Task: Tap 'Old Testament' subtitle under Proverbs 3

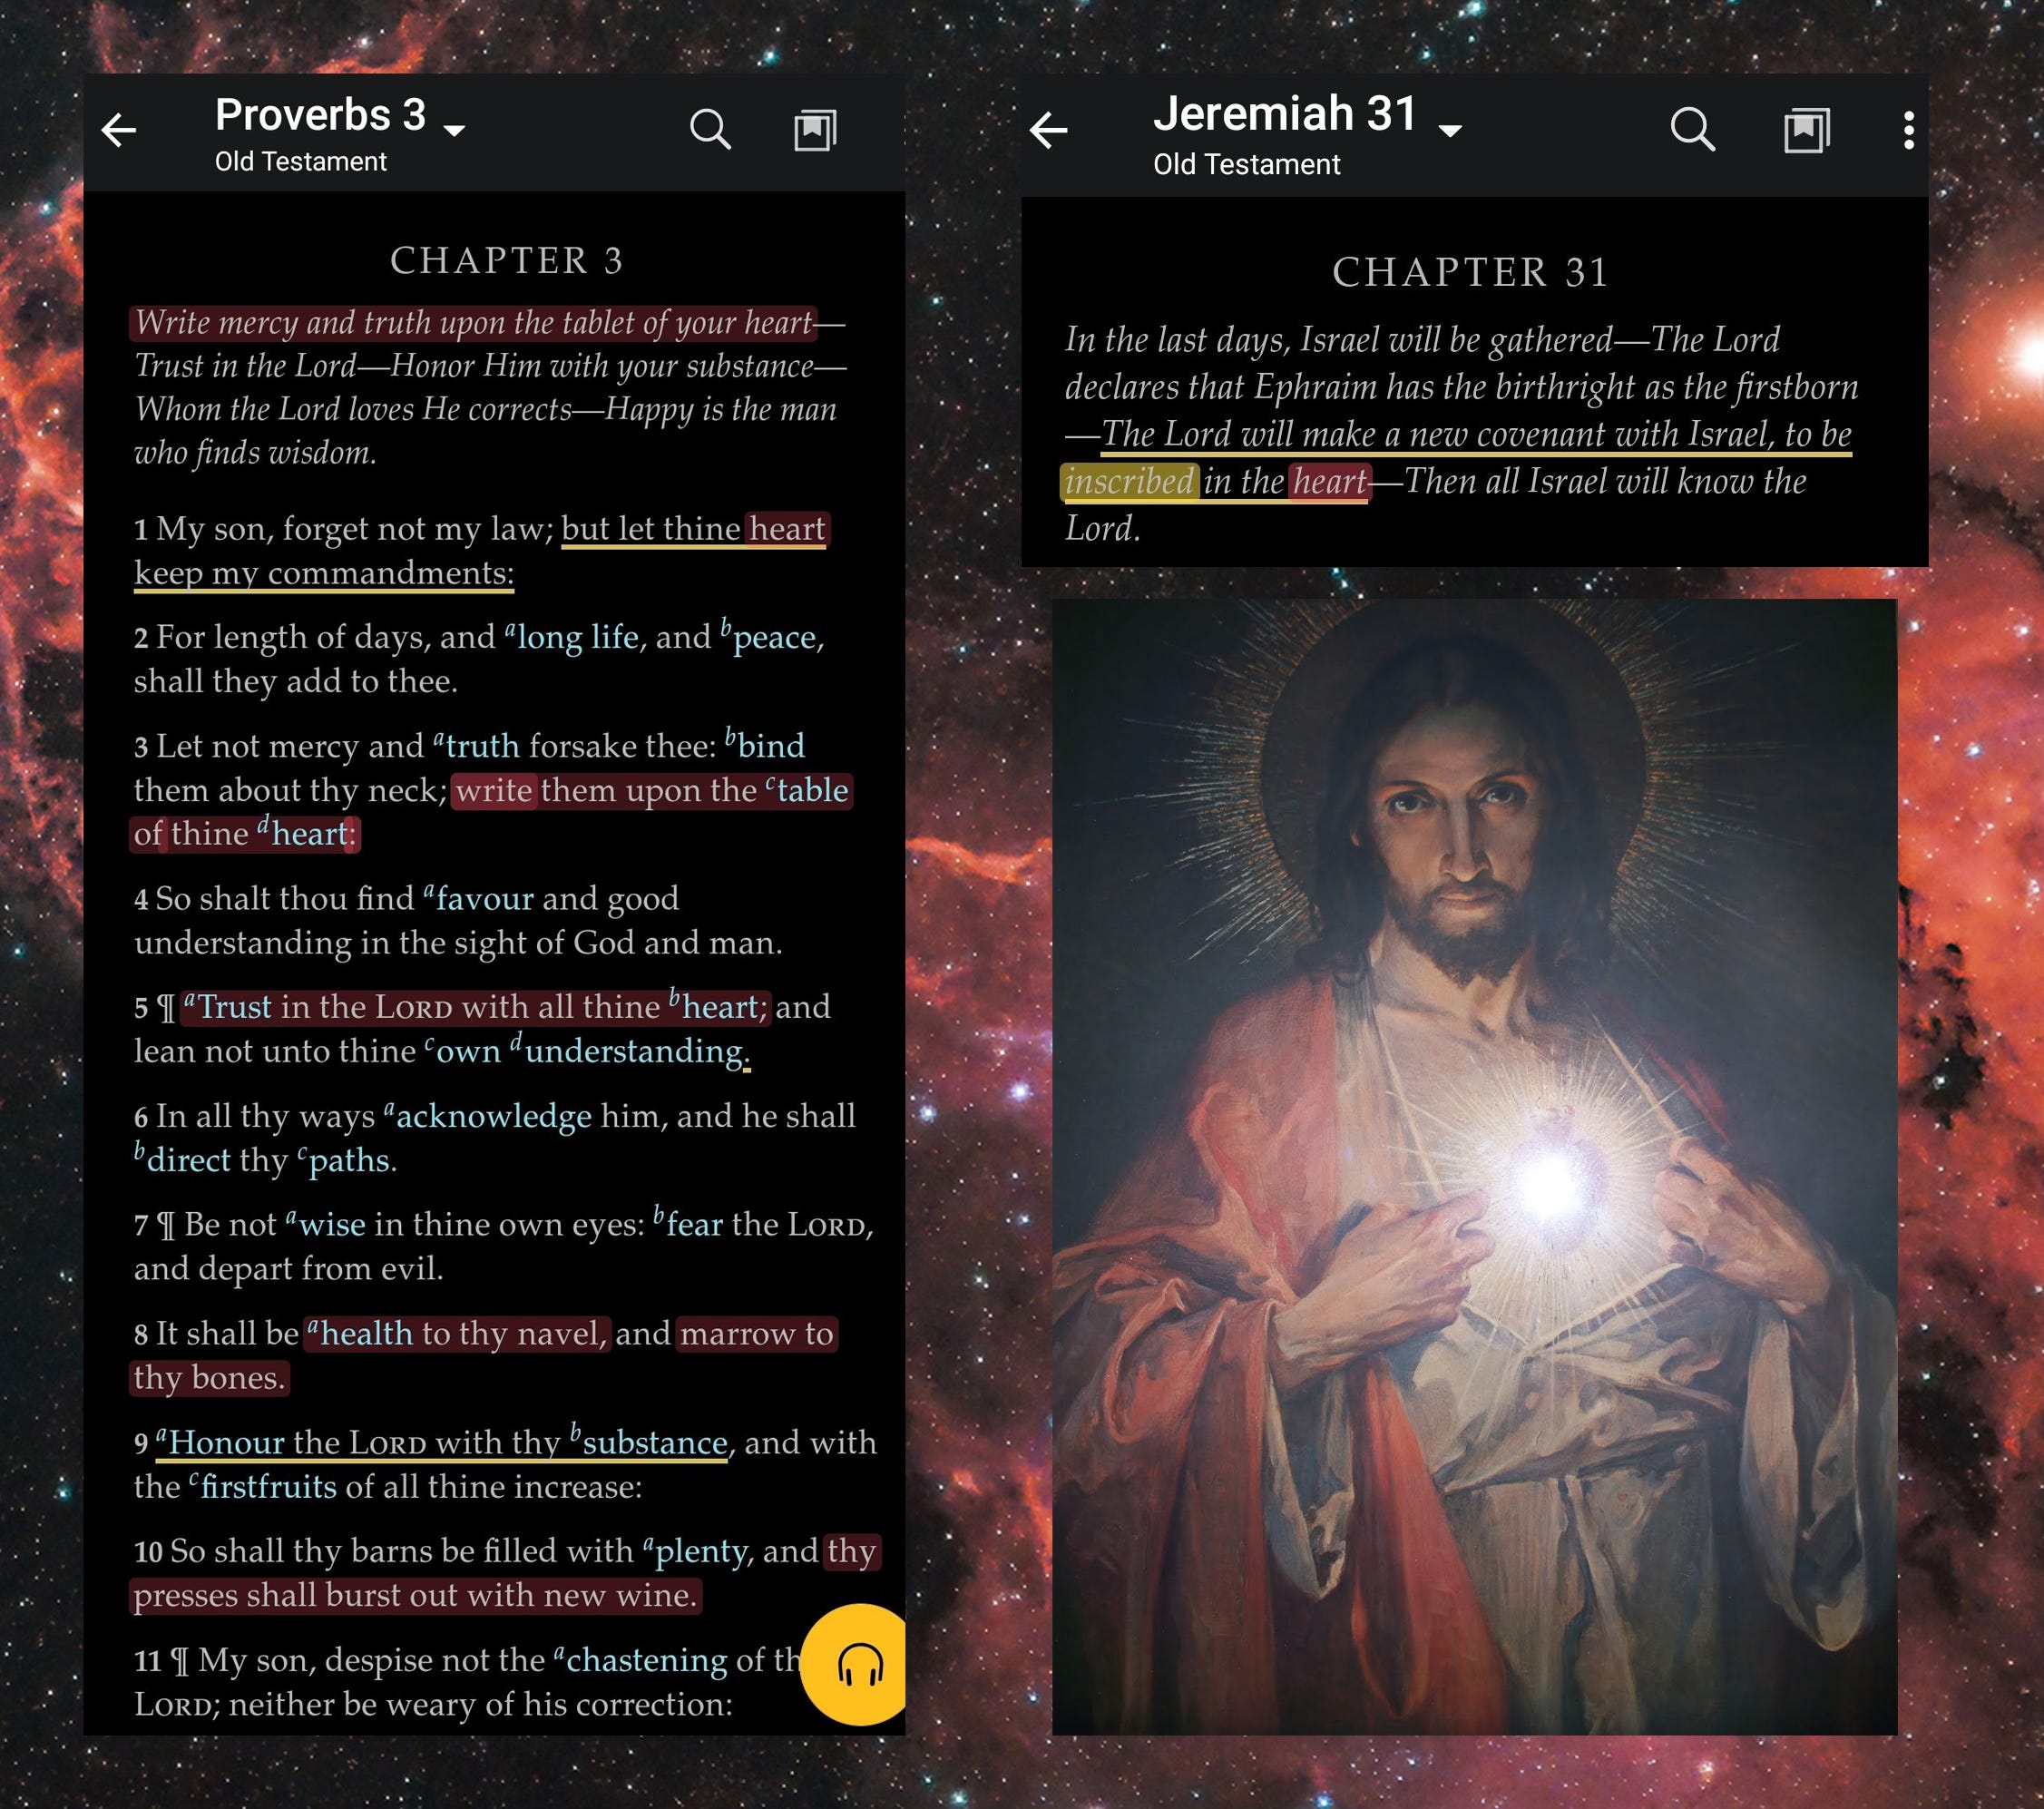Action: click(300, 161)
